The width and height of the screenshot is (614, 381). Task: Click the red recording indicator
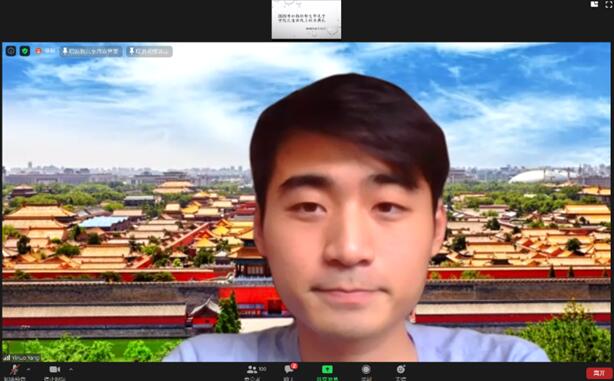click(45, 51)
